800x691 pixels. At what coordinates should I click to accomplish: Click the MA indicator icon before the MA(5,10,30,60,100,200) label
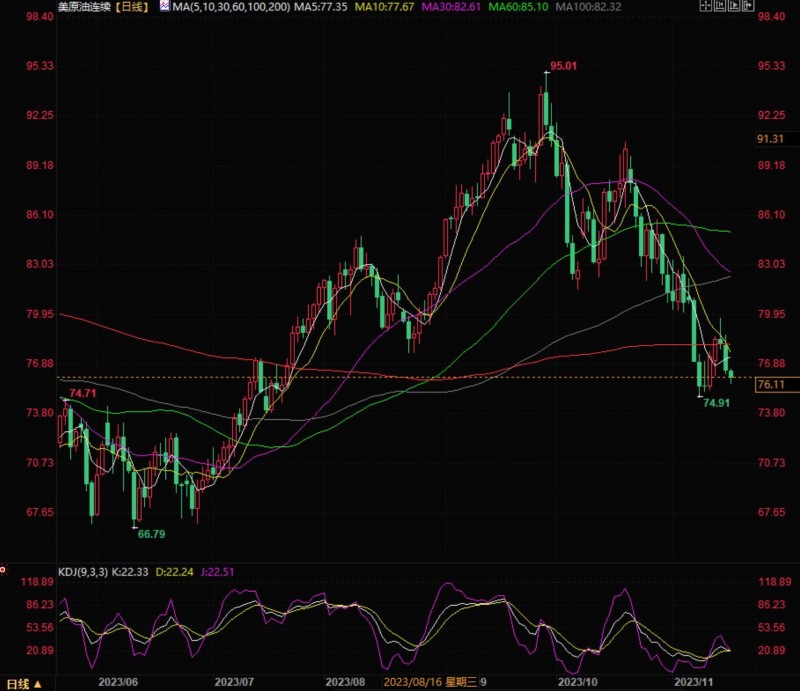coord(164,6)
